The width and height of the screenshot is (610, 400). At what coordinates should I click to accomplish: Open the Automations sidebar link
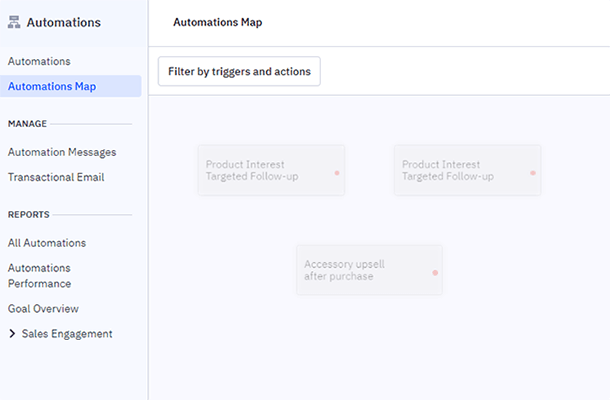point(39,62)
